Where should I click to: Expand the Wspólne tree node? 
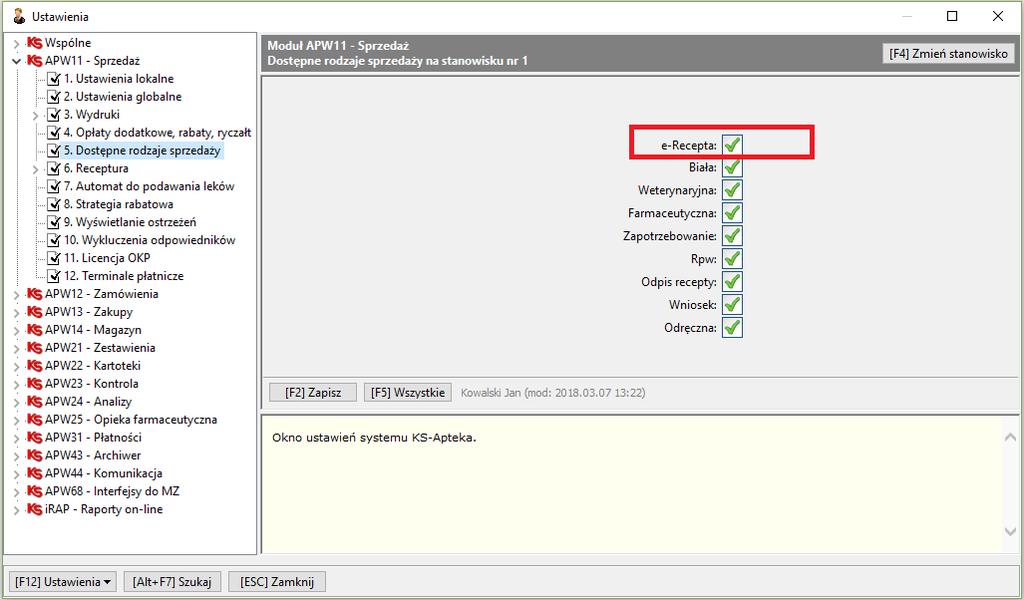coord(16,44)
